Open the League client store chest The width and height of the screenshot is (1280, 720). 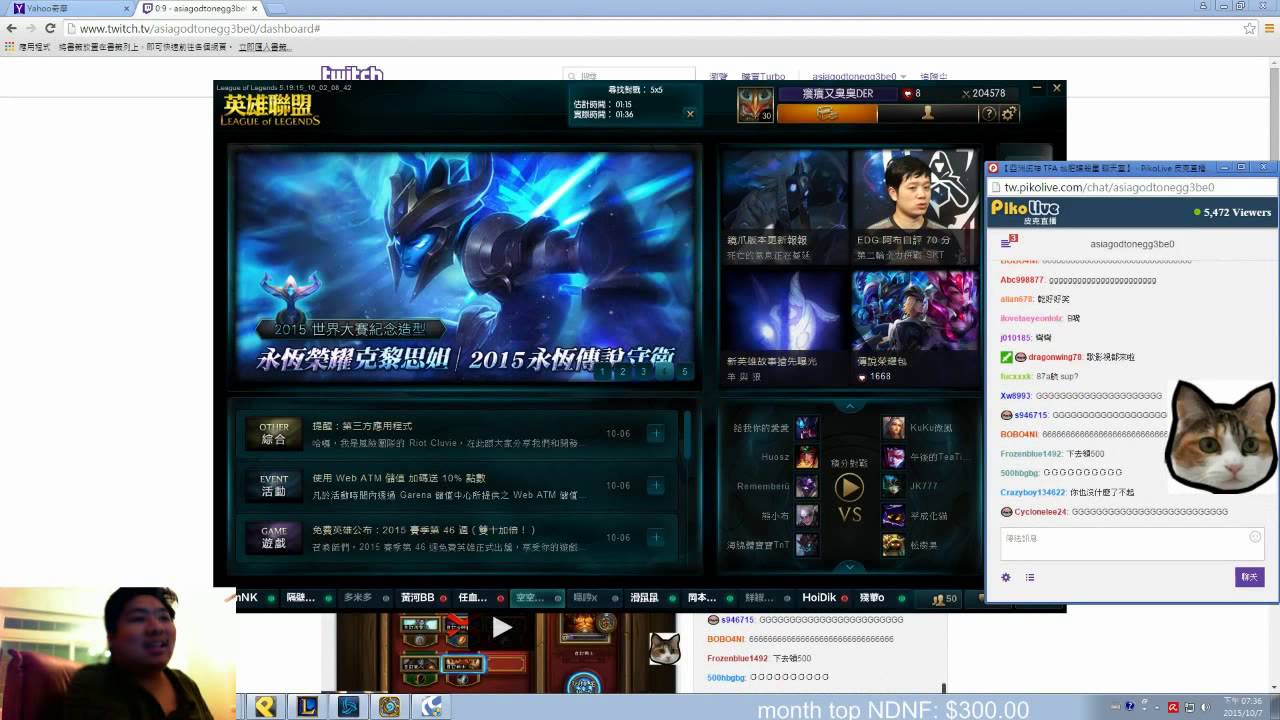(x=826, y=114)
